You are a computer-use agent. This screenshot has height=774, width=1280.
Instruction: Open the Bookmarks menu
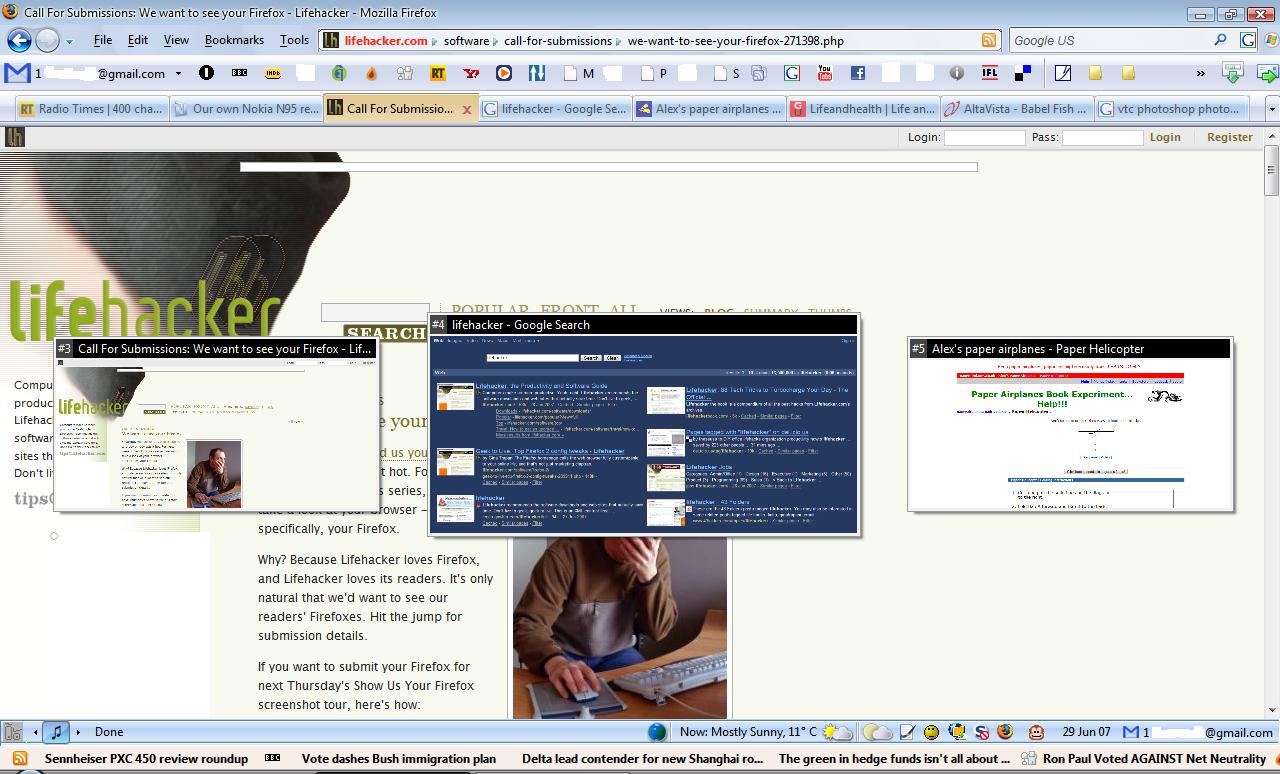(x=234, y=40)
